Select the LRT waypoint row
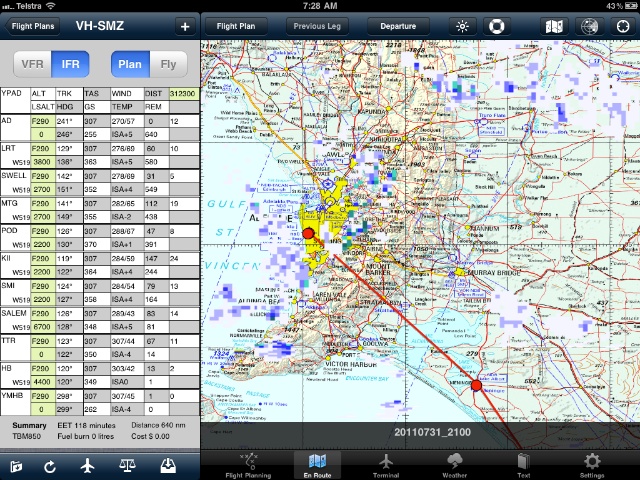Image resolution: width=640 pixels, height=480 pixels. (x=100, y=155)
